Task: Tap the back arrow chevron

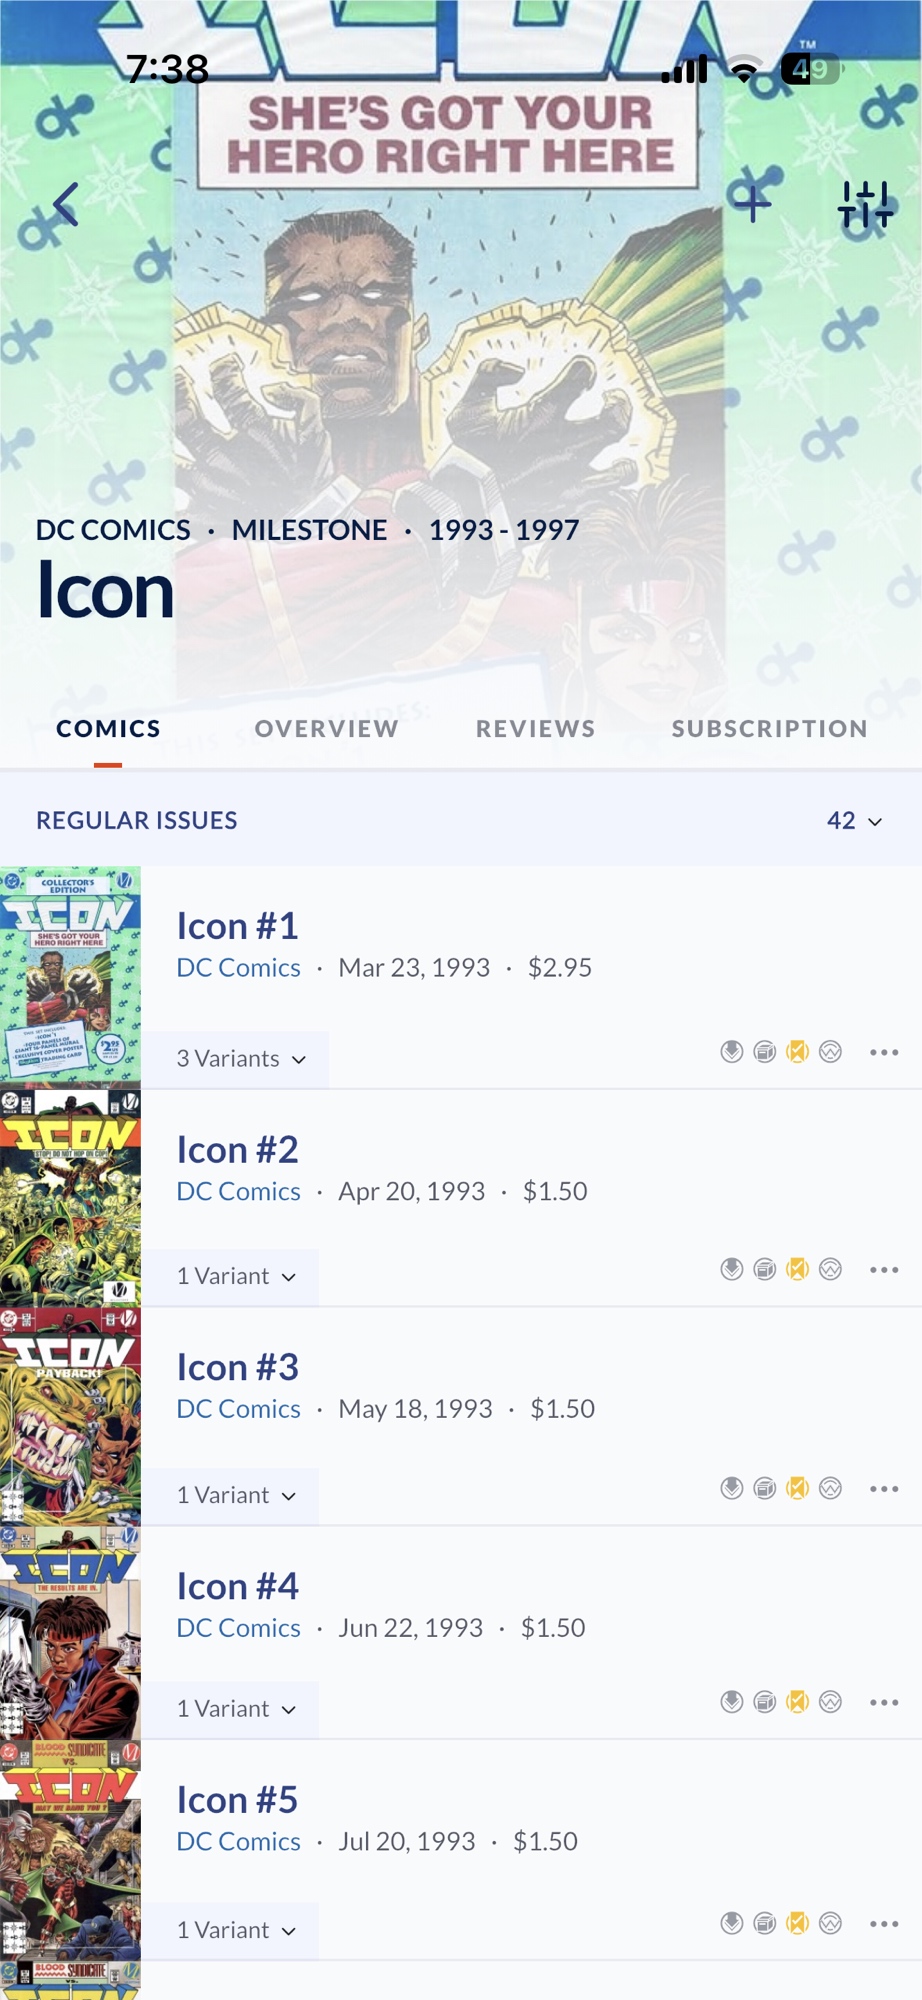Action: point(66,205)
